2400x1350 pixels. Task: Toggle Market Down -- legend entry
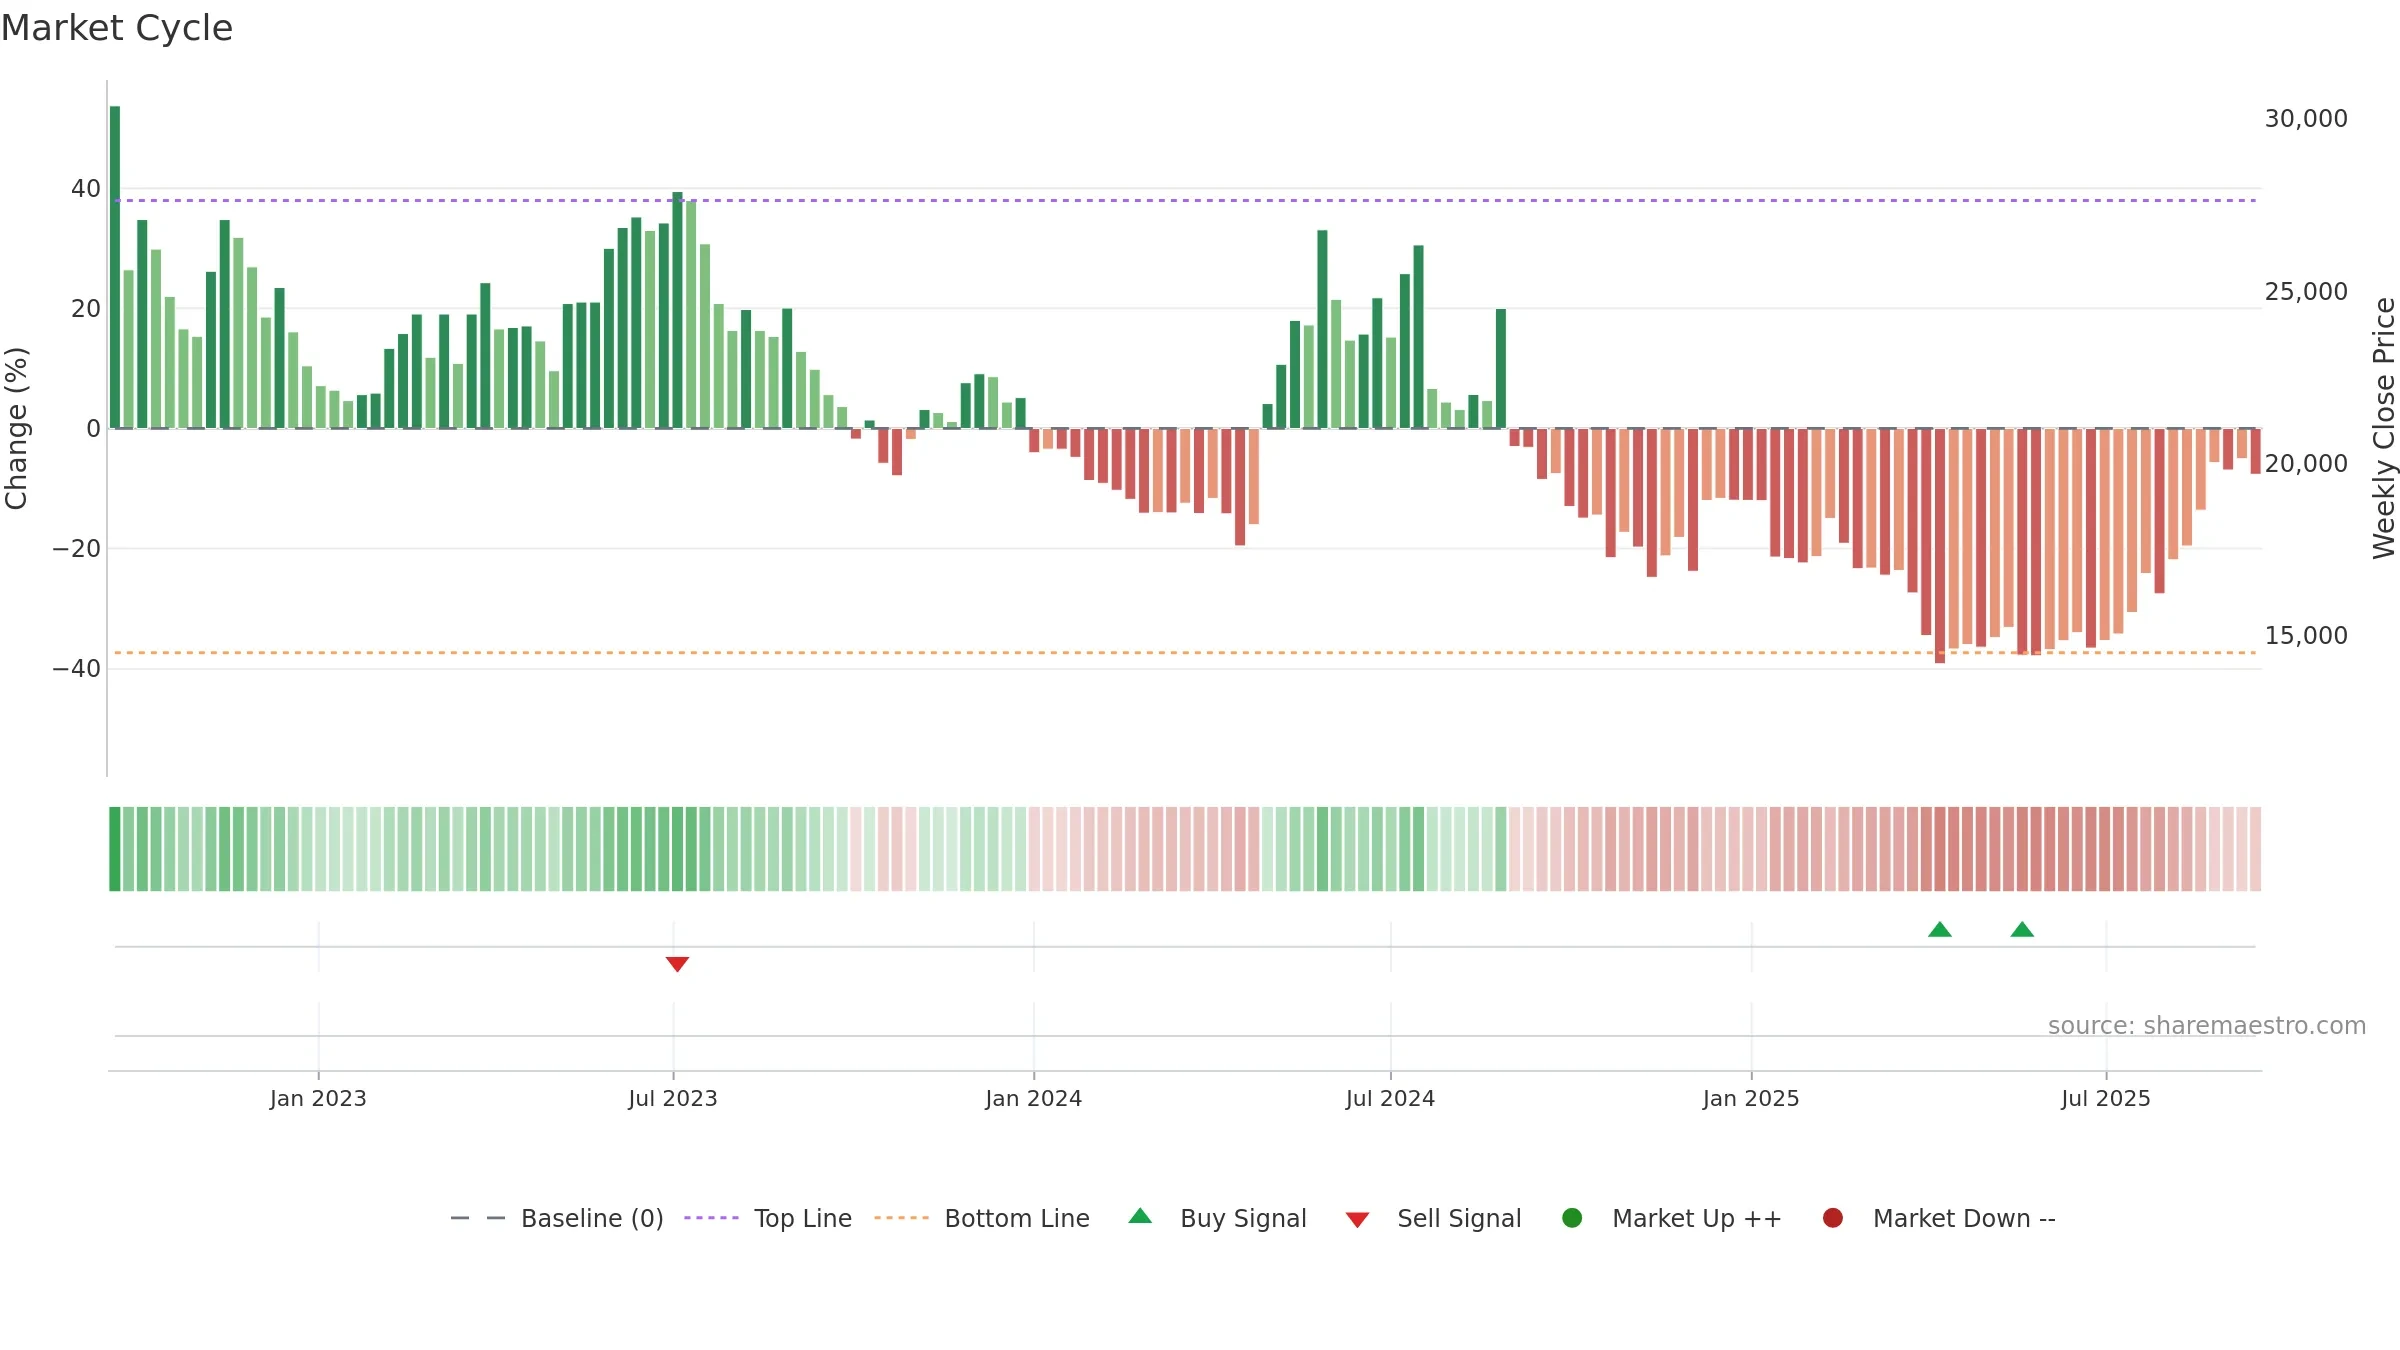pos(1939,1218)
